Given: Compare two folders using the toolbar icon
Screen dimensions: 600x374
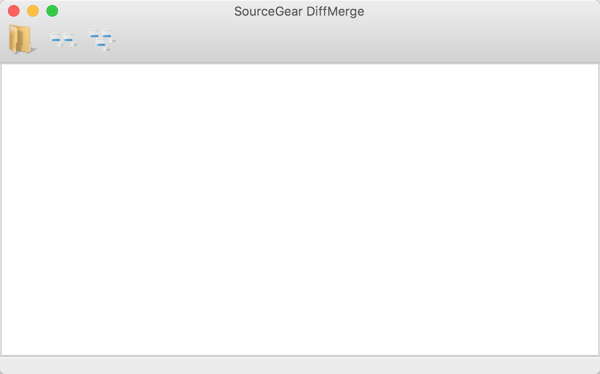Looking at the screenshot, I should pos(22,39).
